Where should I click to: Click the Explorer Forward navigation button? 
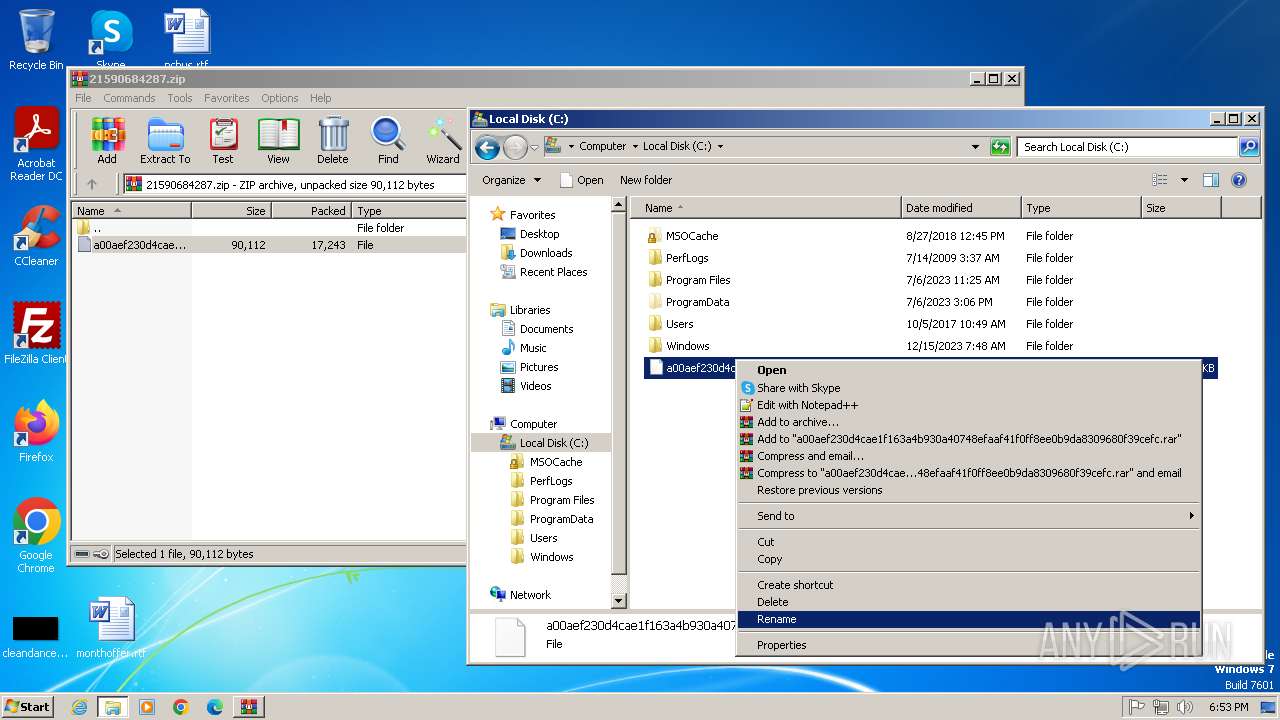(515, 148)
